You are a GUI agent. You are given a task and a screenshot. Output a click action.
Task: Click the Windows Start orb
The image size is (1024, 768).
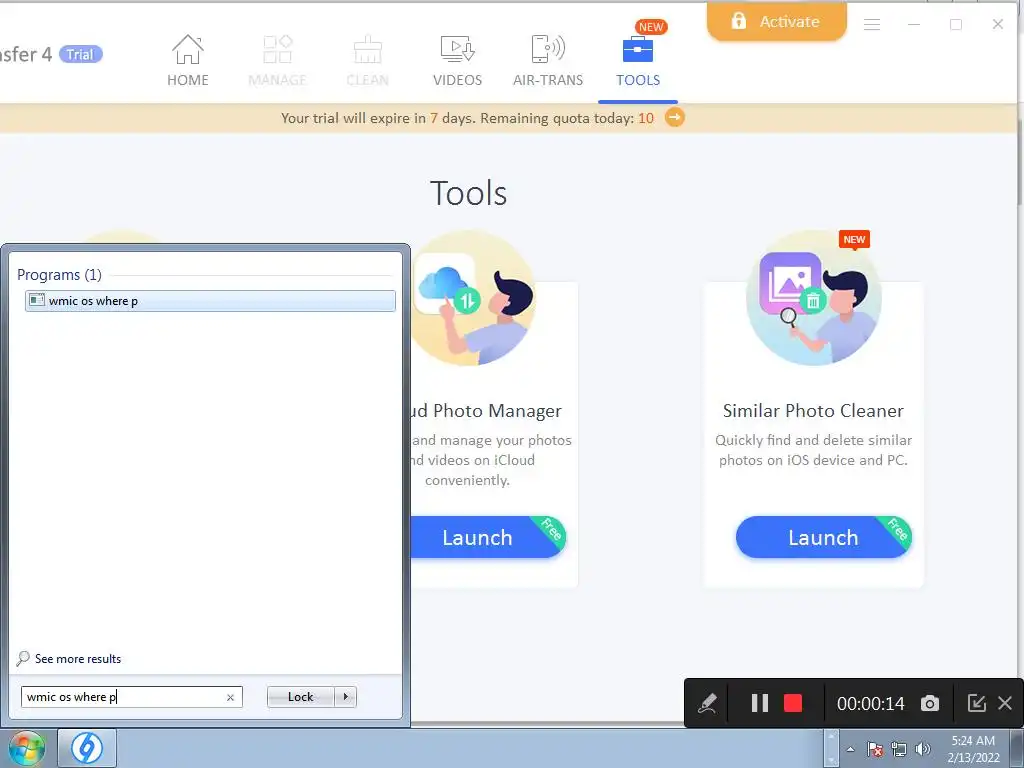click(26, 748)
